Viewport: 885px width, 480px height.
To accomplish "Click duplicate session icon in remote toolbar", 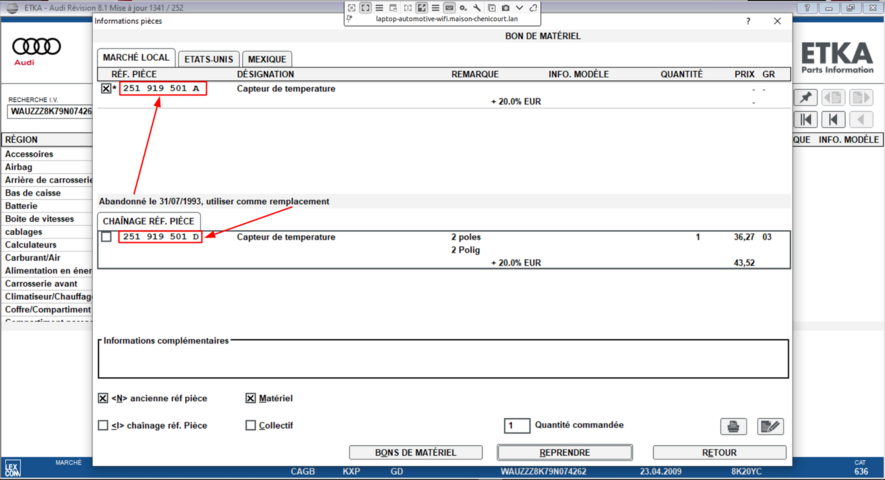I will pos(492,8).
